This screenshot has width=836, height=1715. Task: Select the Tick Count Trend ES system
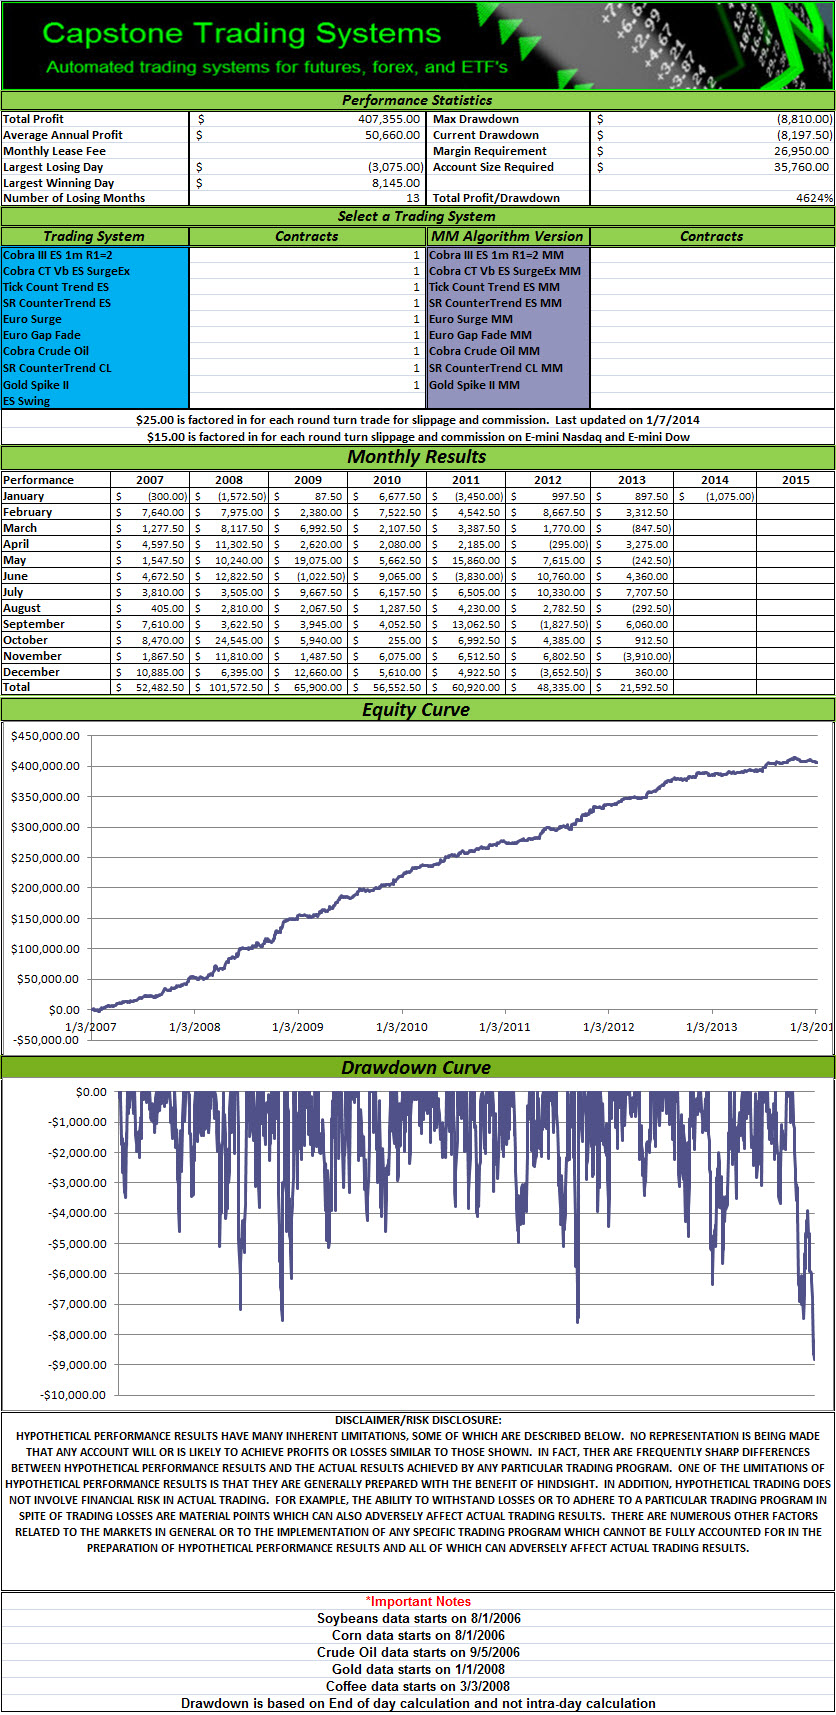[56, 287]
